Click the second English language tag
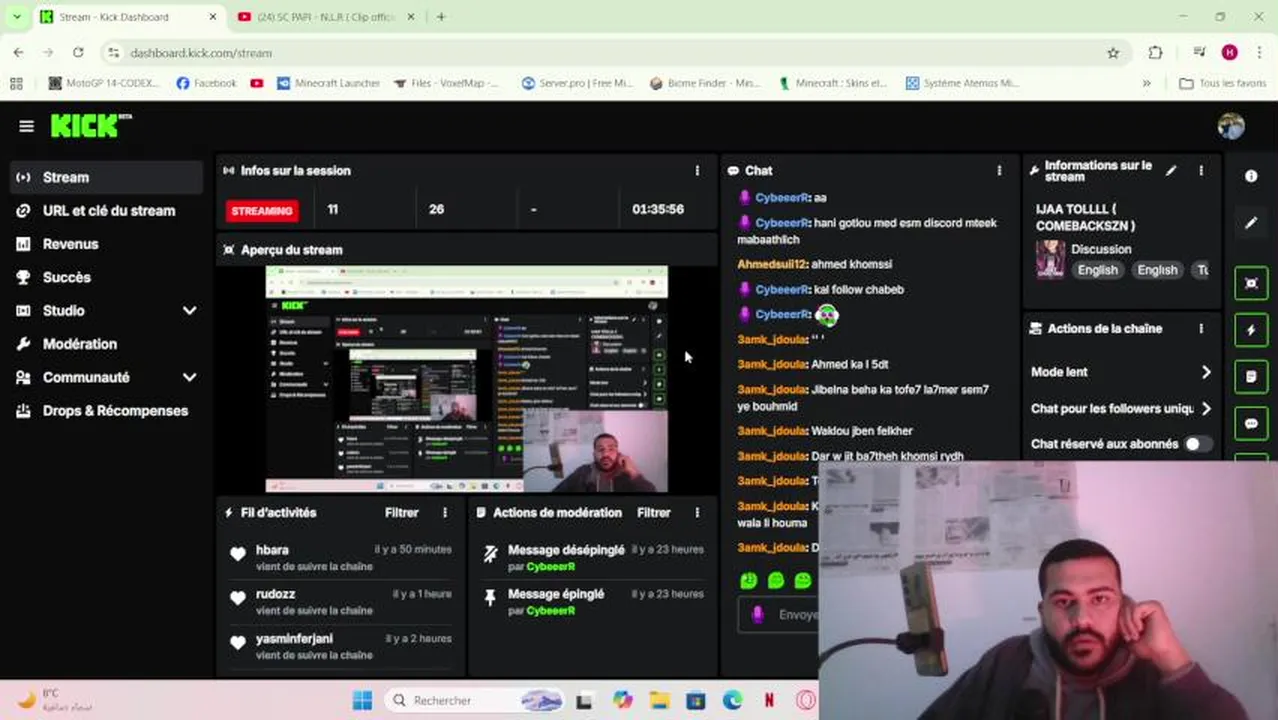The image size is (1278, 720). pyautogui.click(x=1157, y=270)
